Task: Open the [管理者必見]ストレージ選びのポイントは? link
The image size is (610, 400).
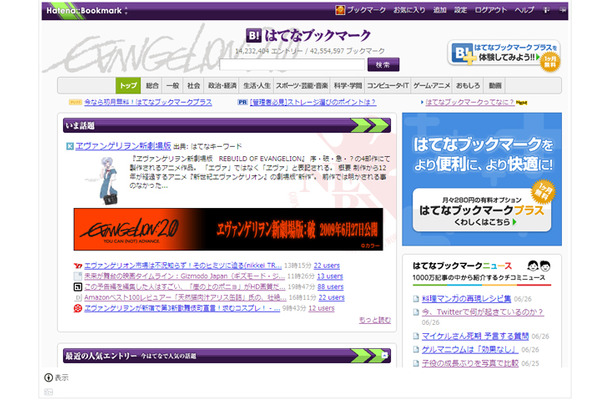Action: pos(313,102)
